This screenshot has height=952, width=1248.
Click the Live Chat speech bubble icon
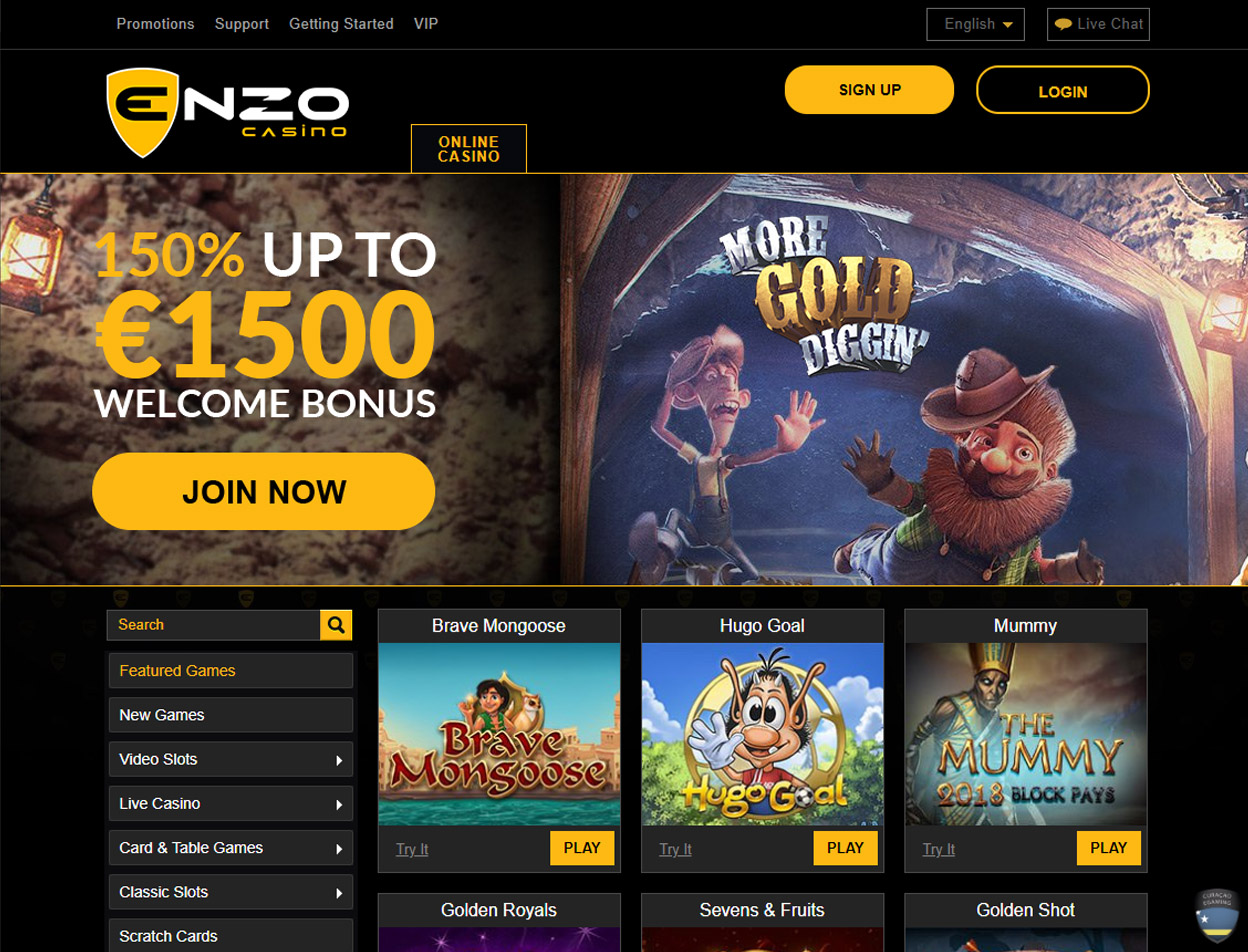coord(1064,24)
